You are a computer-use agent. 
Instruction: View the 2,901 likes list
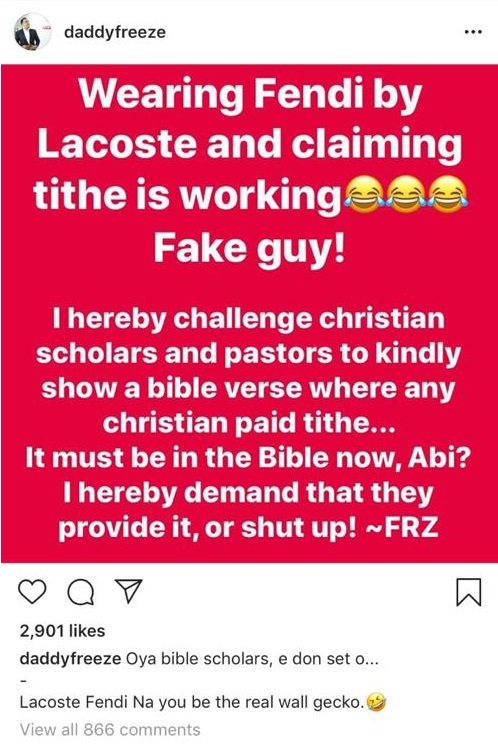coord(62,631)
